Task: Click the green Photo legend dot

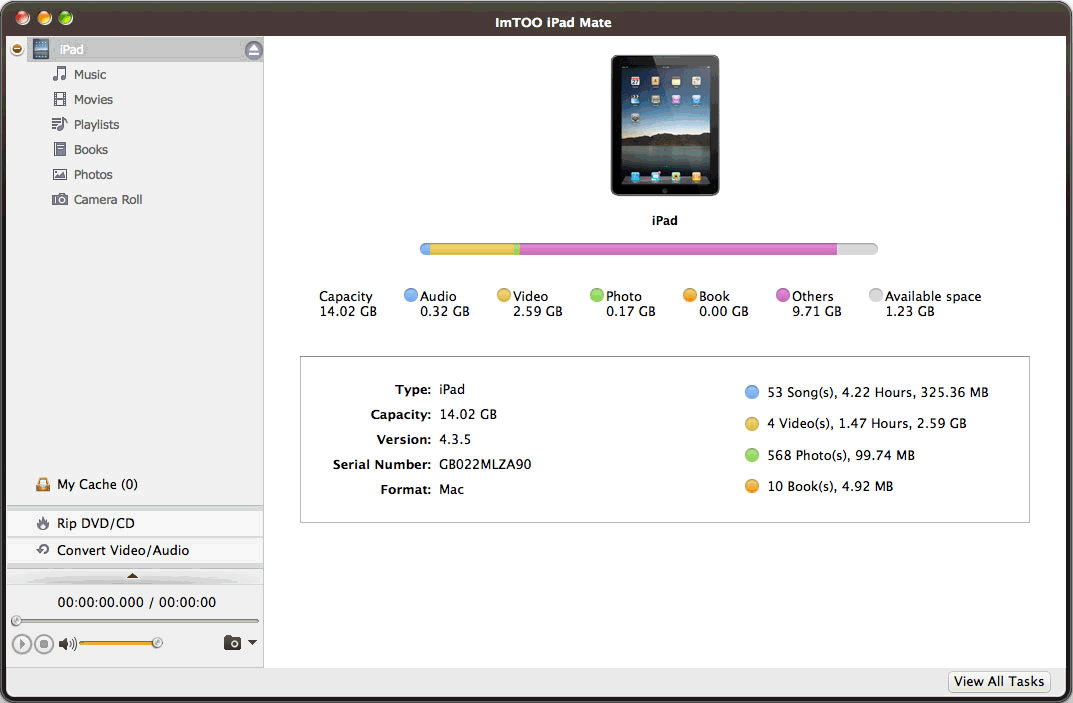Action: click(597, 295)
